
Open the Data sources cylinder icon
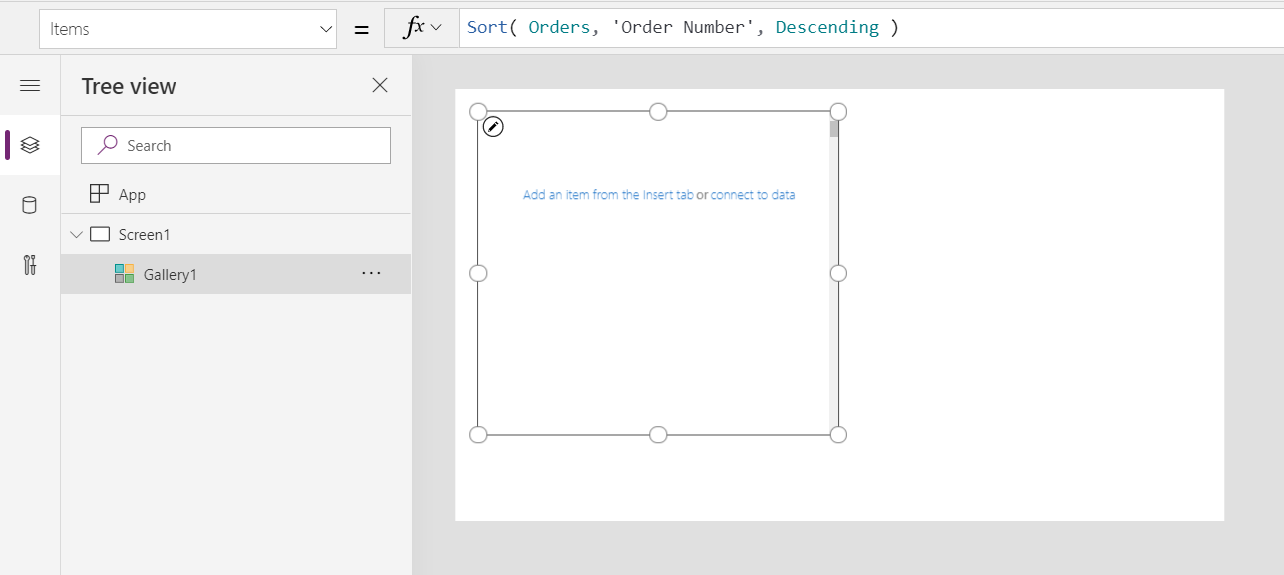click(x=30, y=205)
